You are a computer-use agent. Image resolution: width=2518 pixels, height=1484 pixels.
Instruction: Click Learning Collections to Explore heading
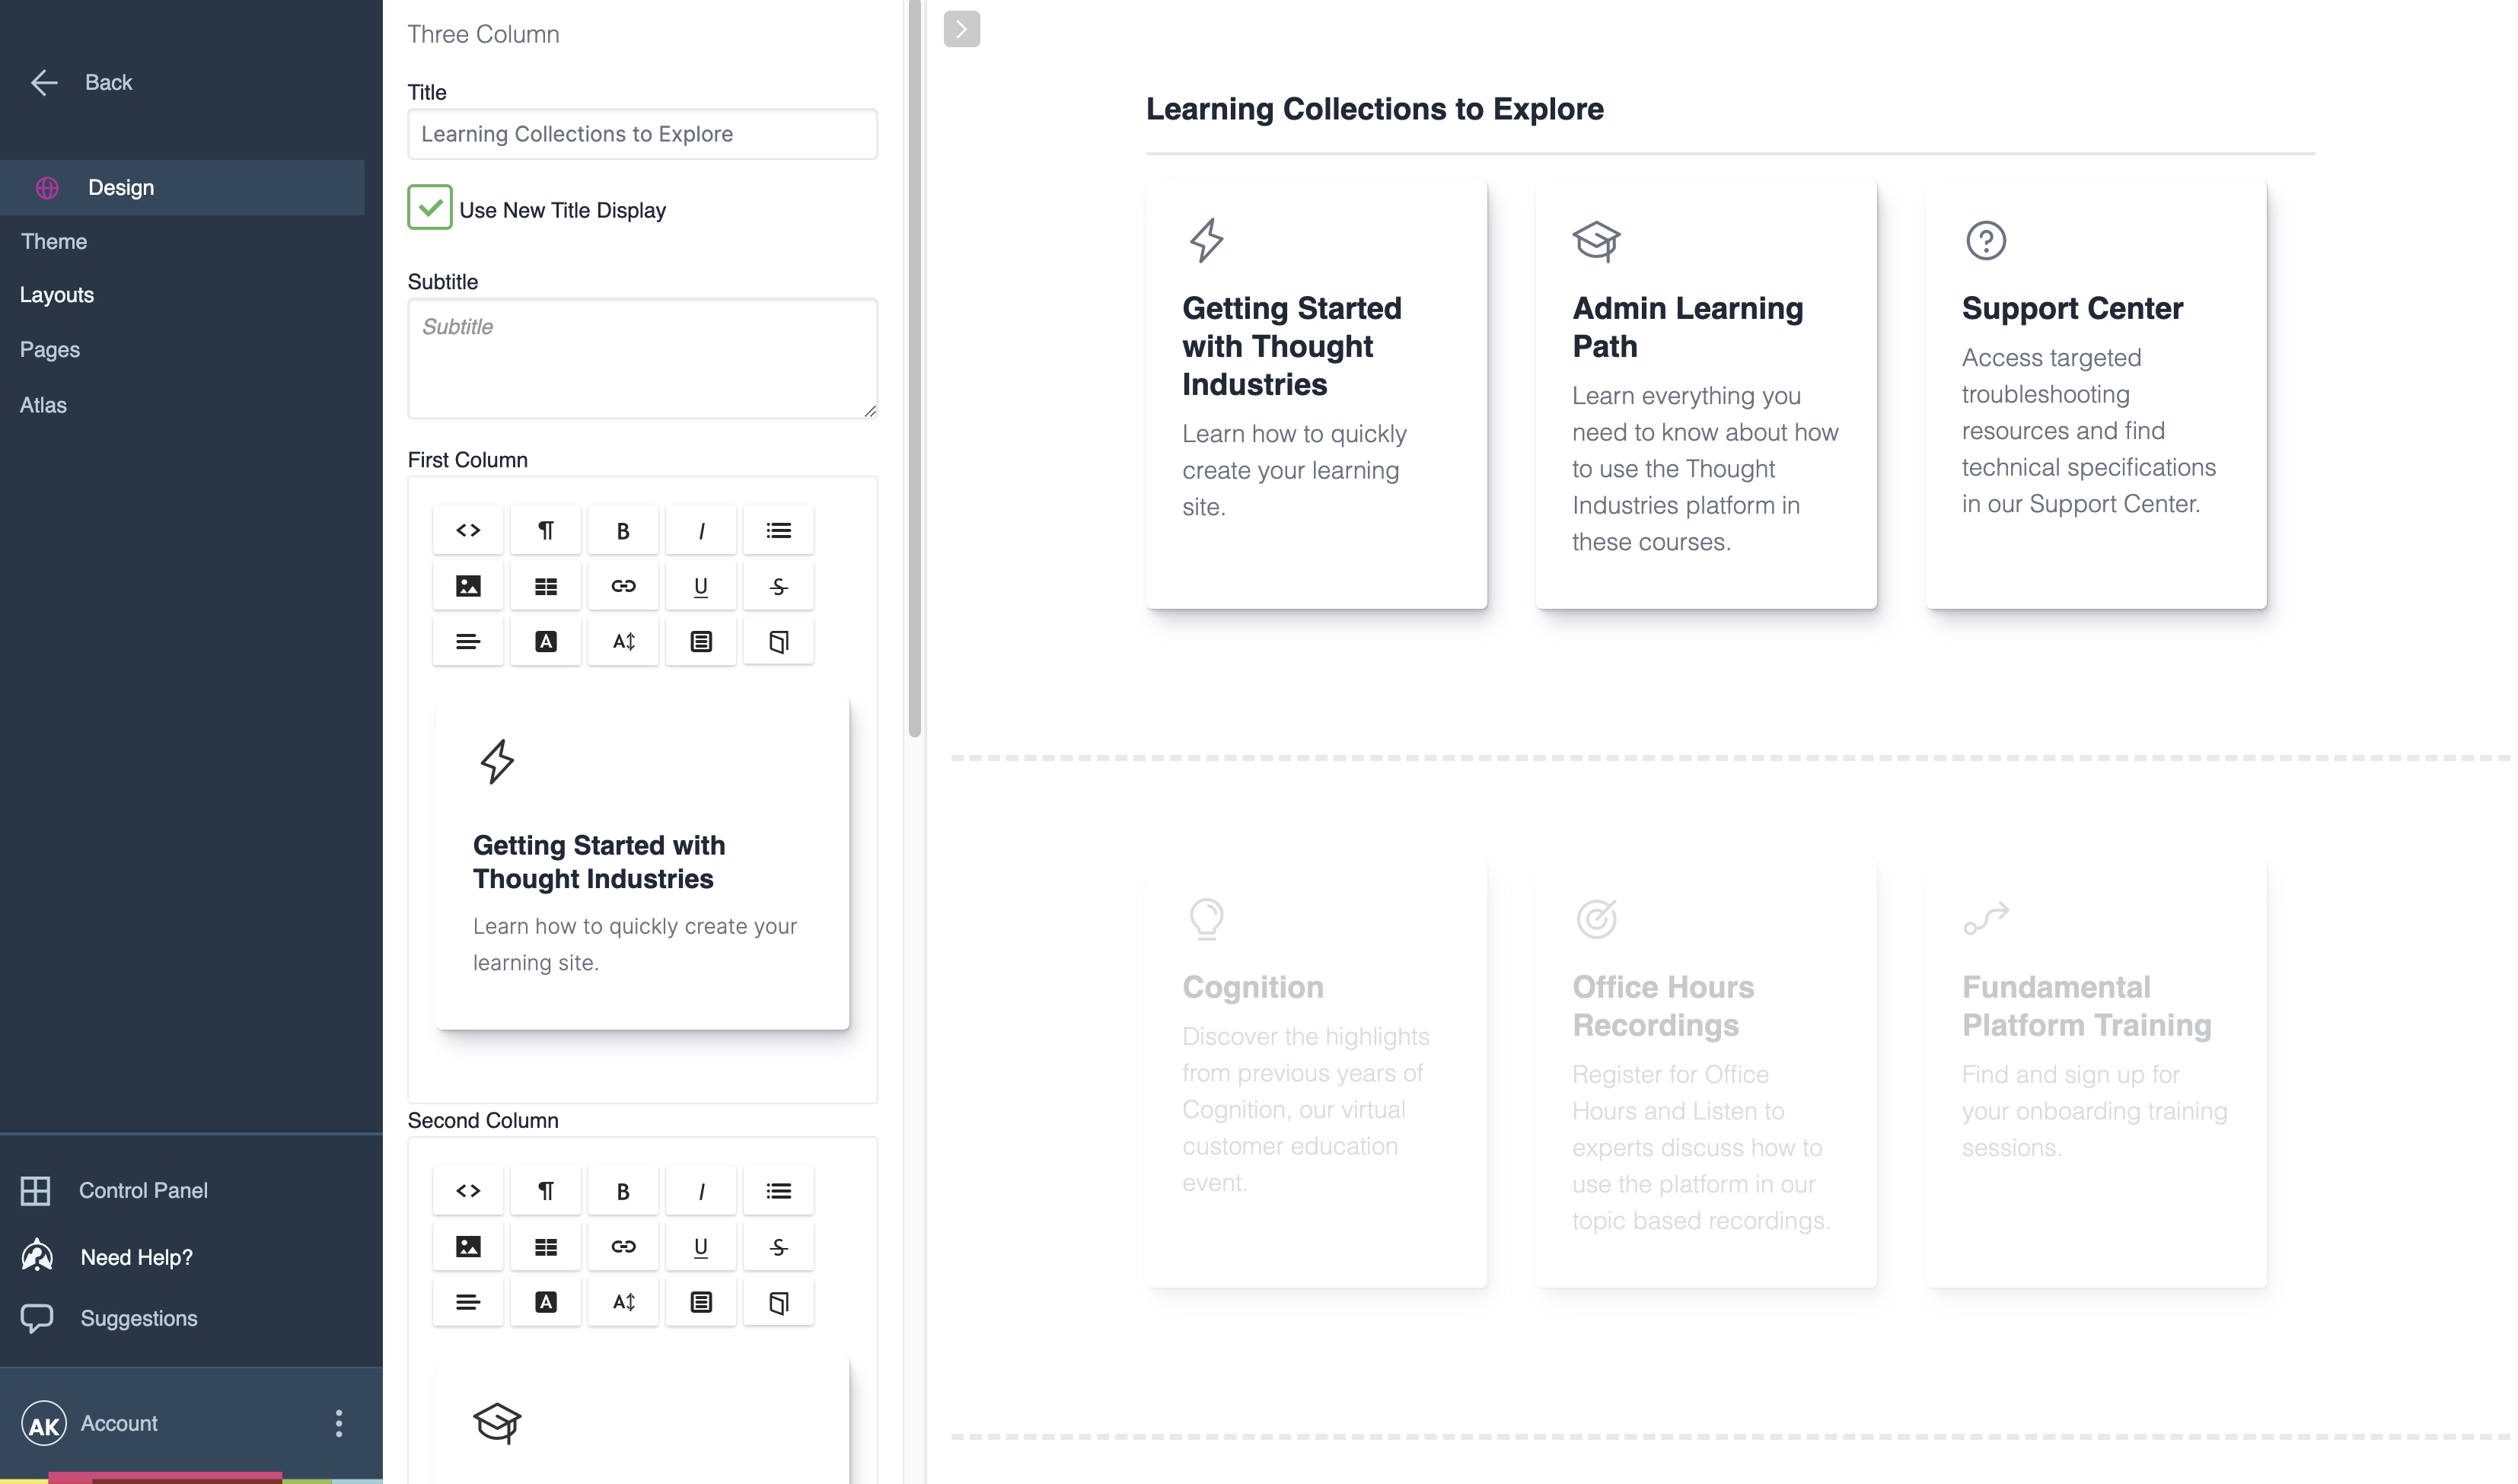[1374, 109]
